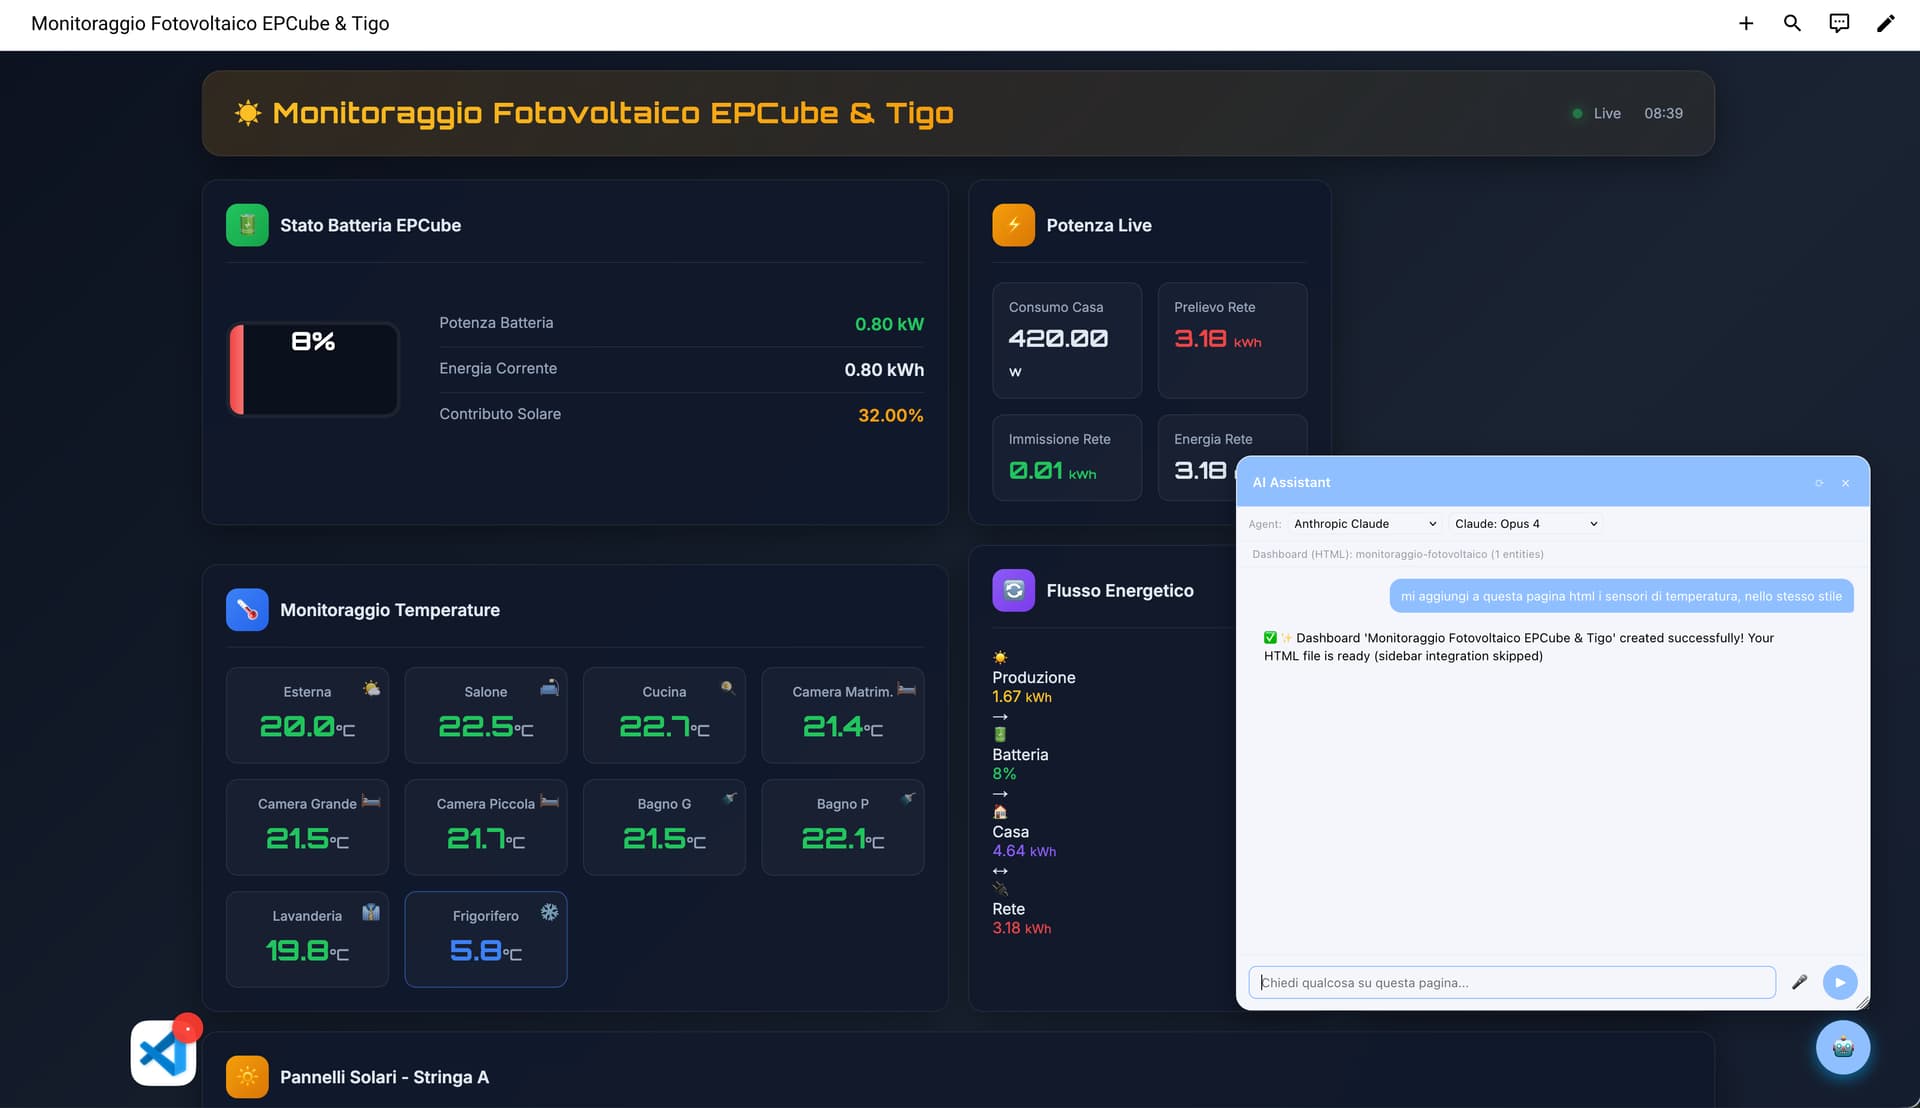Click the Live status indicator
Screen dimensions: 1920x1108
point(1597,113)
